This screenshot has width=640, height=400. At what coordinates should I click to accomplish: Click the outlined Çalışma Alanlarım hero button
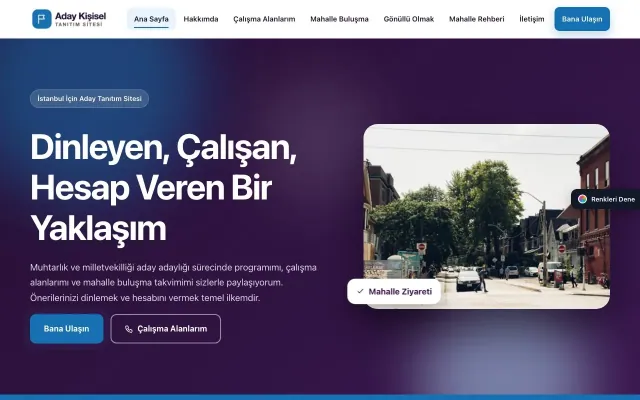coord(165,329)
